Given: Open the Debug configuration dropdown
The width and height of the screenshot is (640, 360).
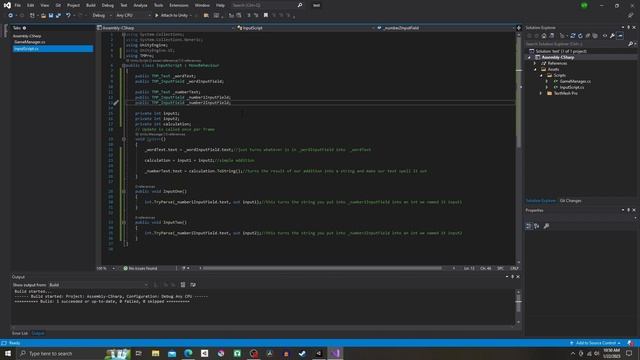Looking at the screenshot, I should click(x=102, y=16).
